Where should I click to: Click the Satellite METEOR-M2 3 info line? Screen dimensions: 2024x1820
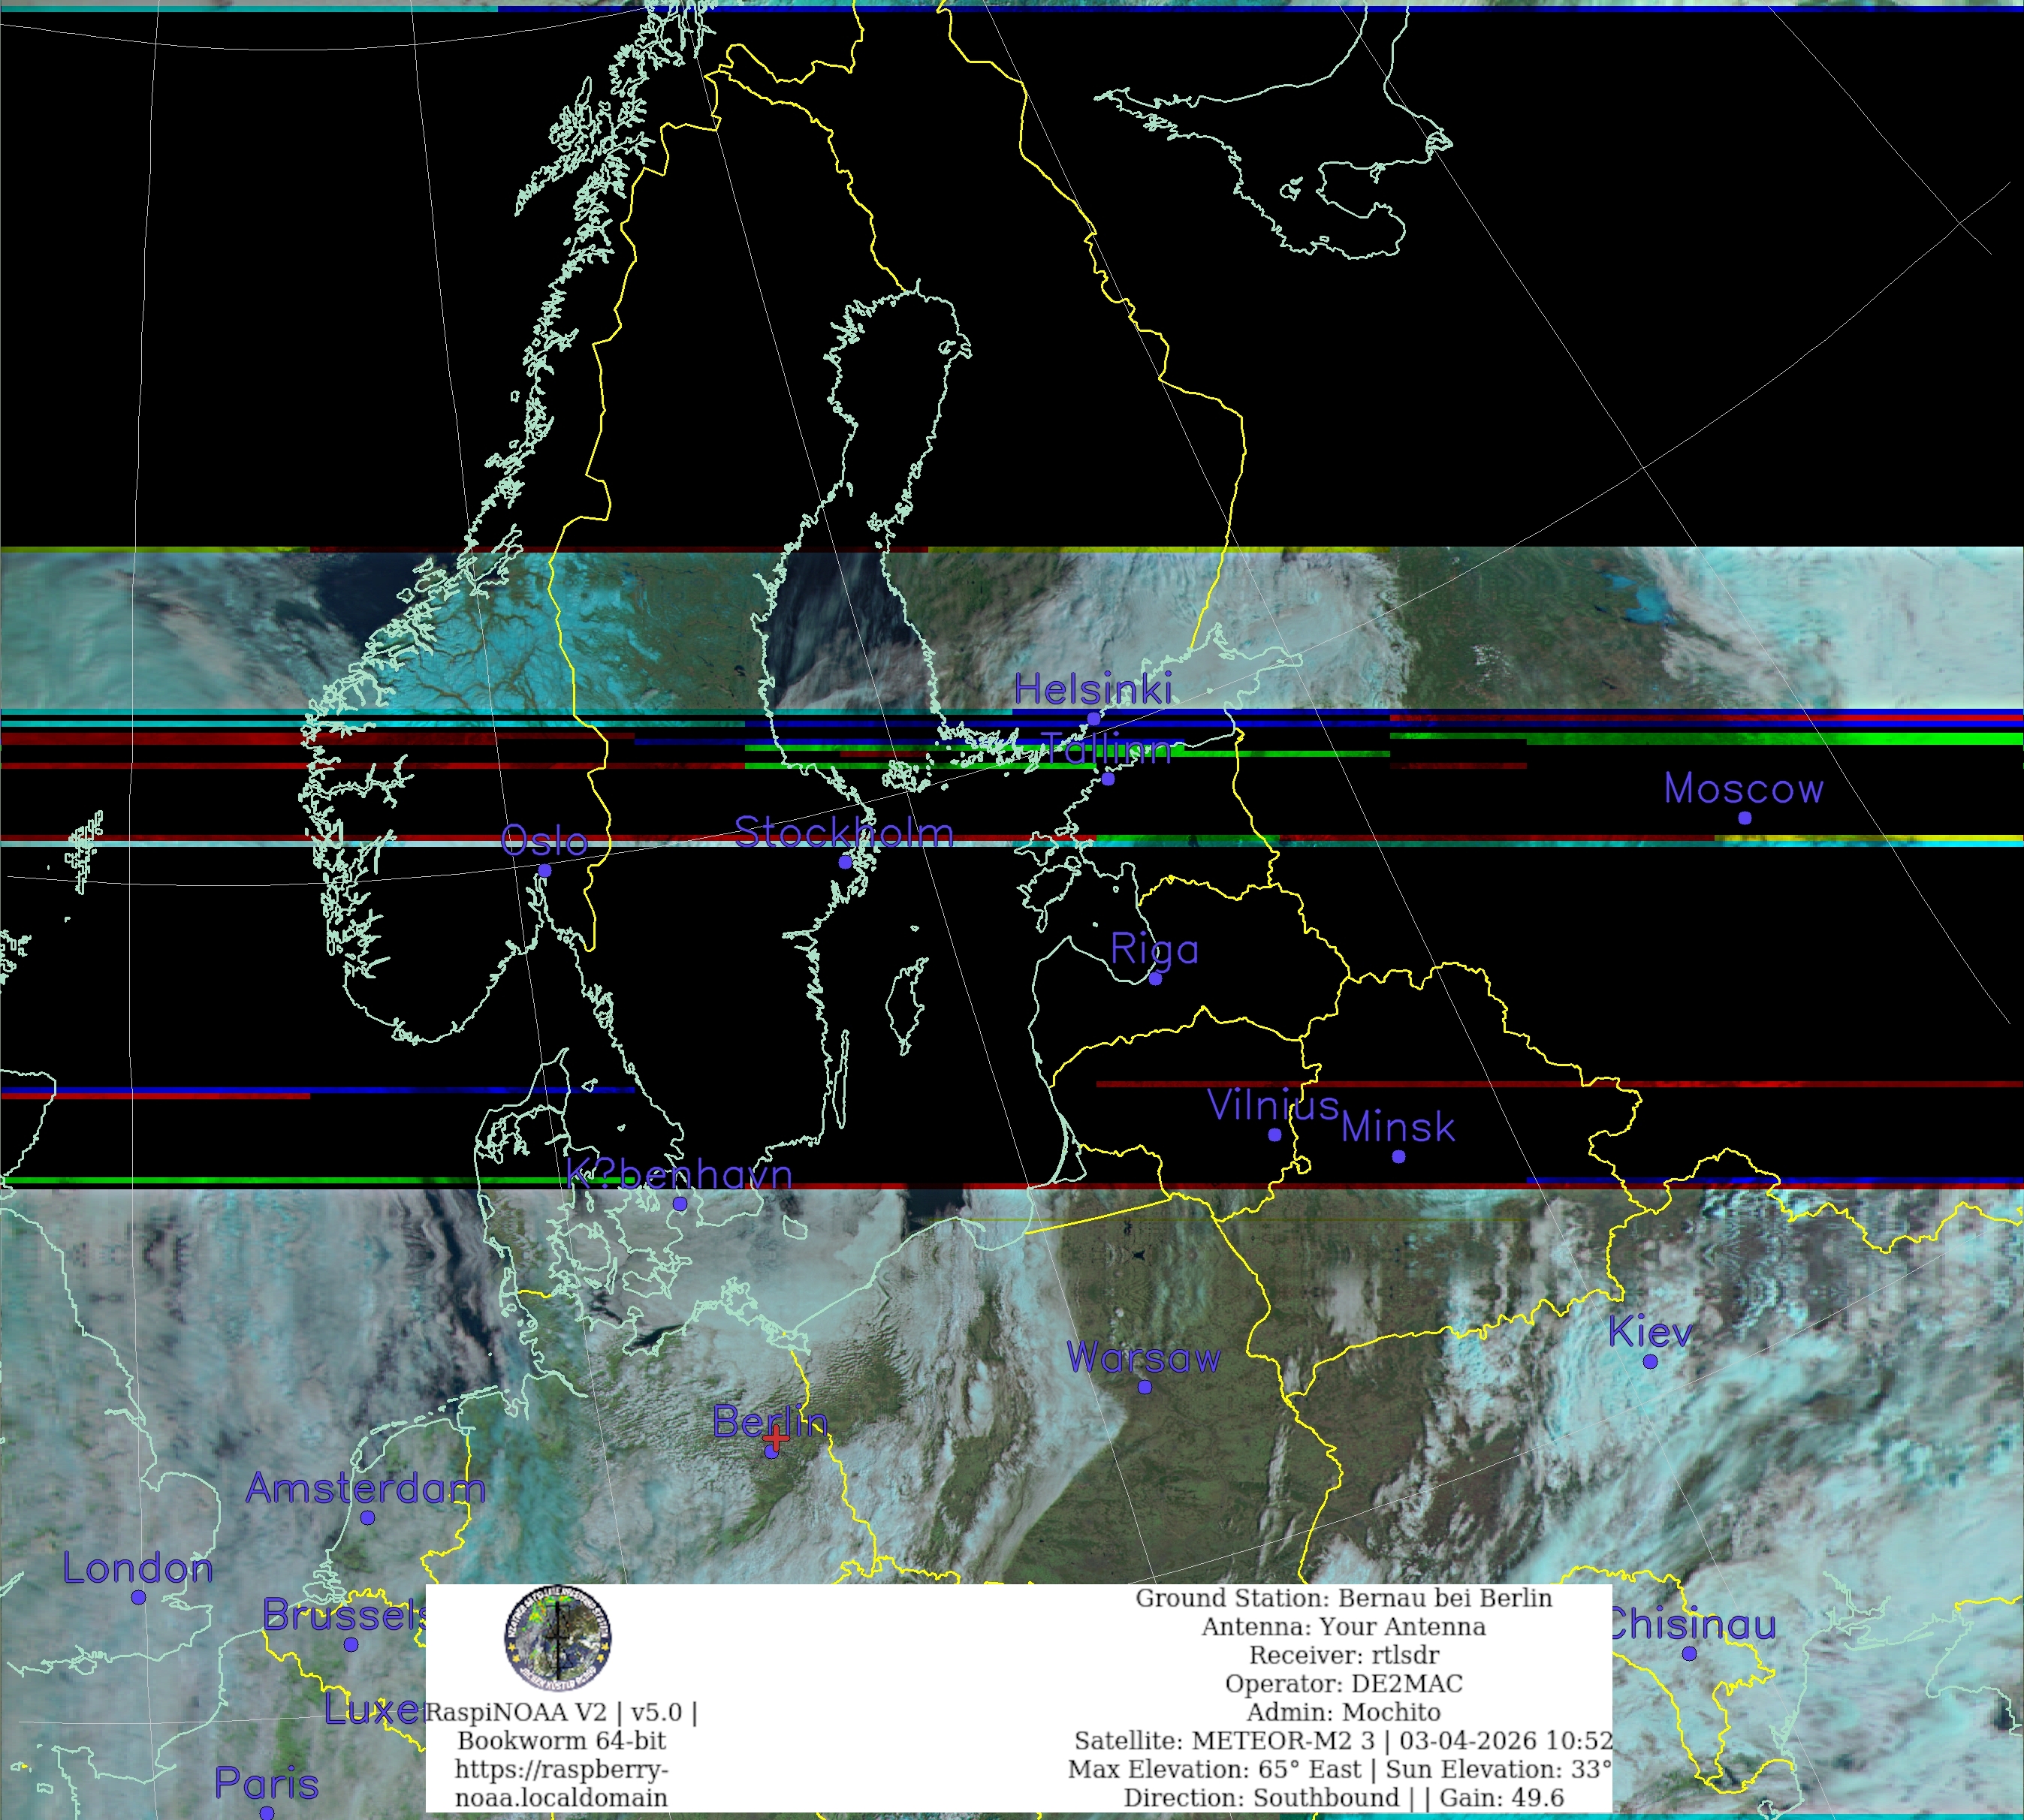point(1343,1741)
